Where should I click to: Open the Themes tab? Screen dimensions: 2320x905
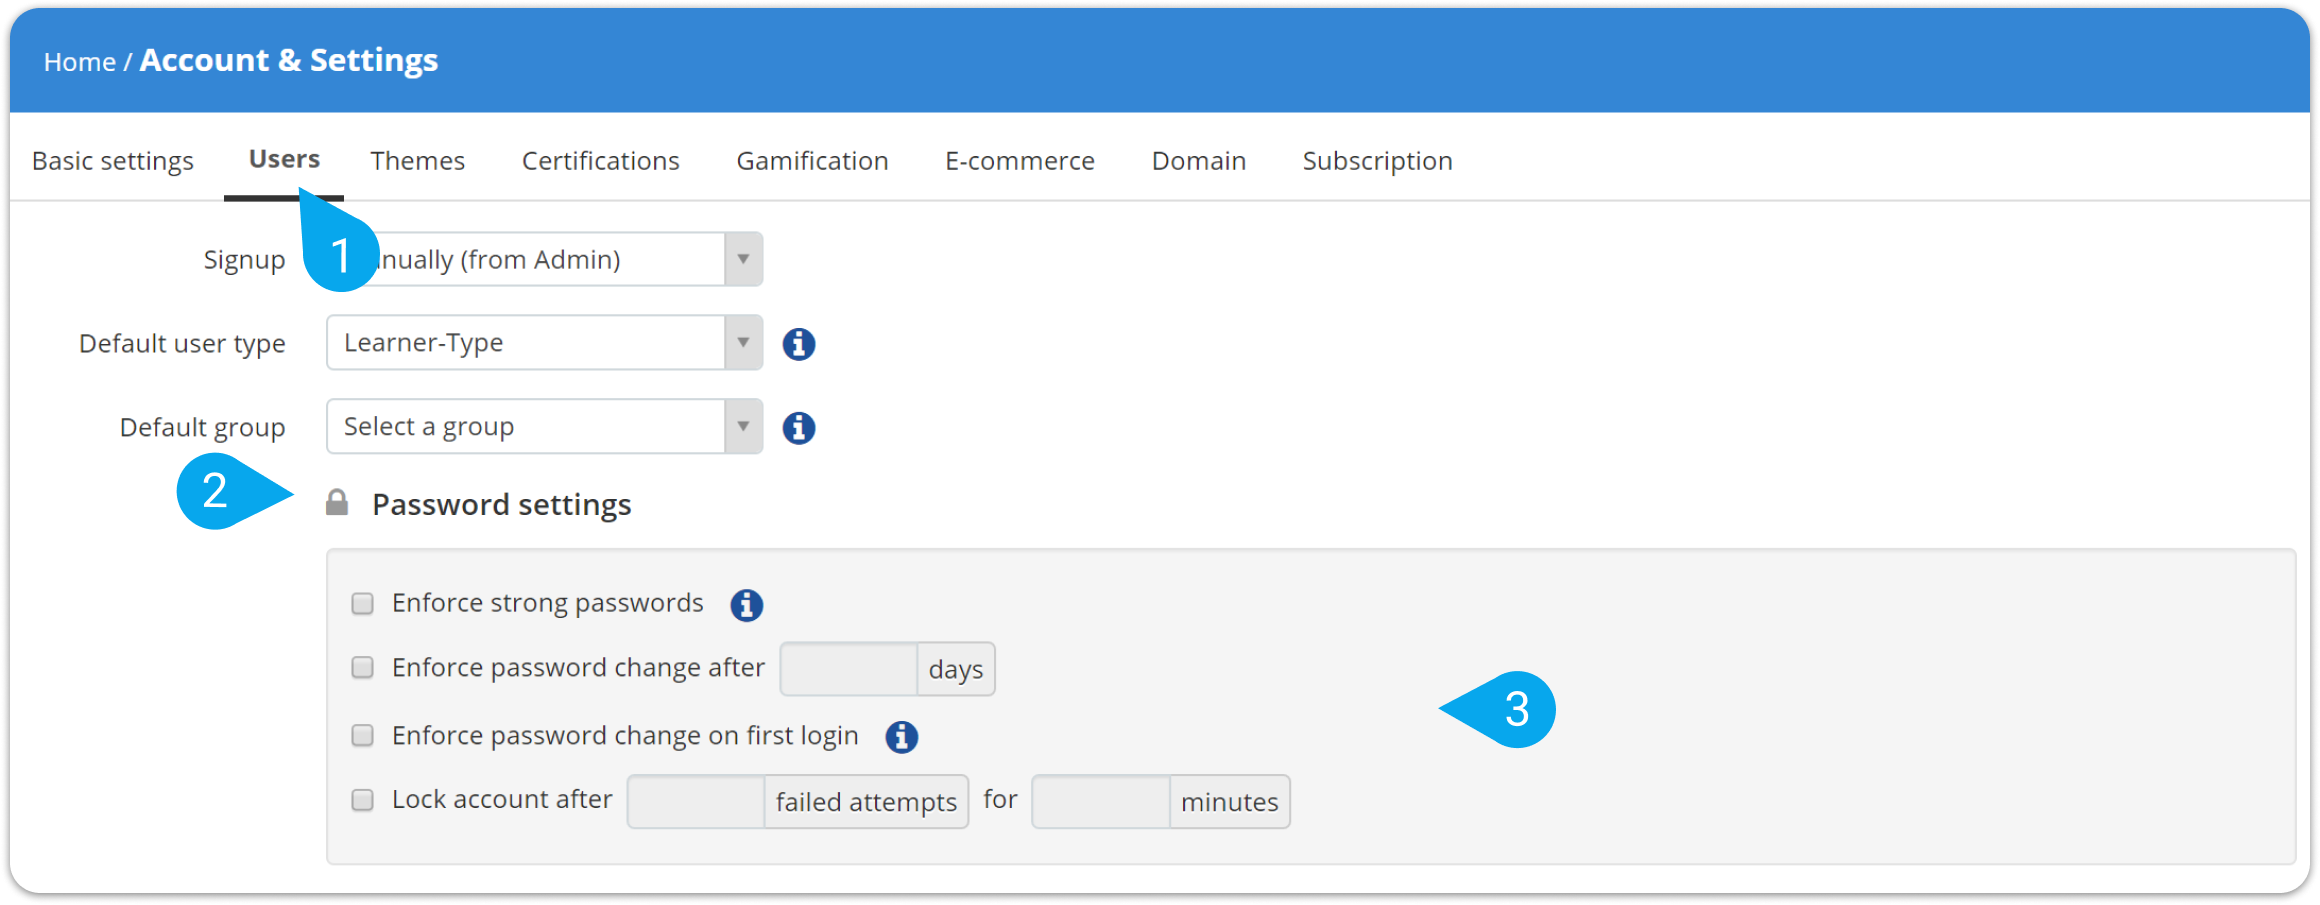point(417,160)
